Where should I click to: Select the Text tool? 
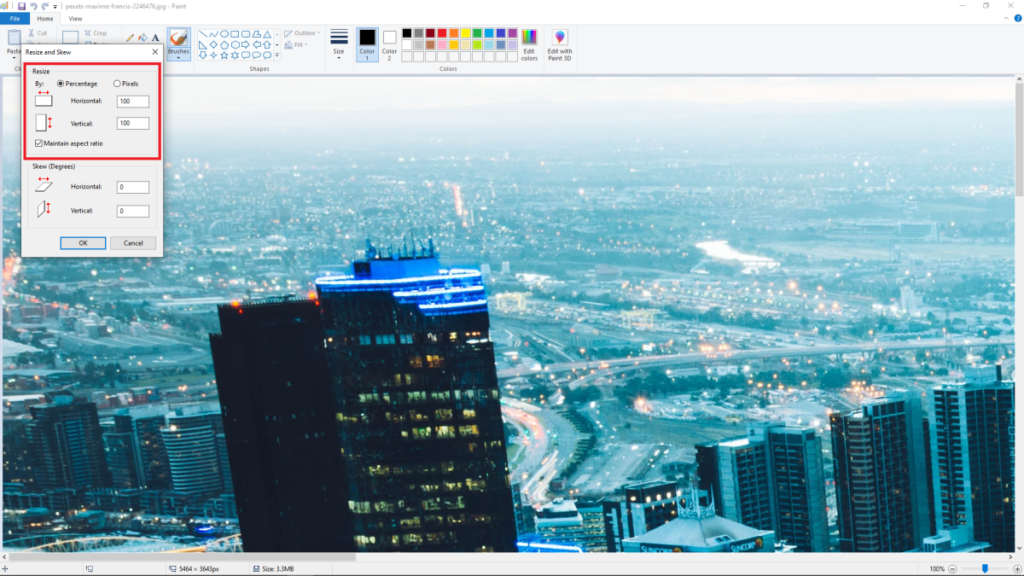tap(155, 38)
